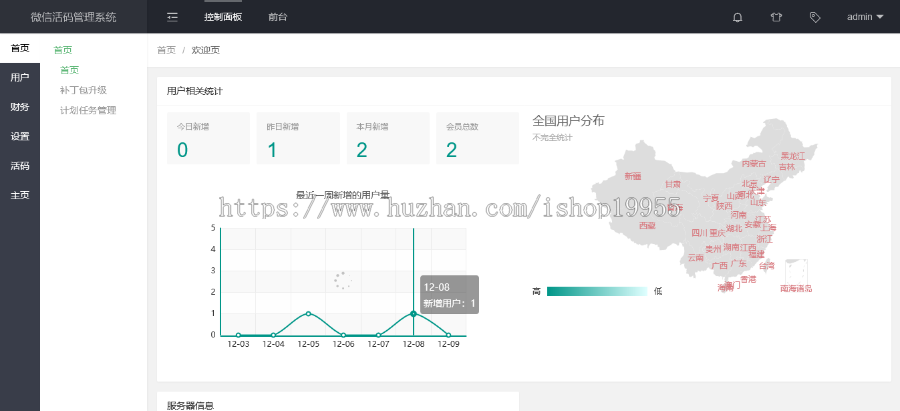Image resolution: width=900 pixels, height=411 pixels.
Task: Select 首页 in the dark left sidebar
Action: tap(20, 48)
